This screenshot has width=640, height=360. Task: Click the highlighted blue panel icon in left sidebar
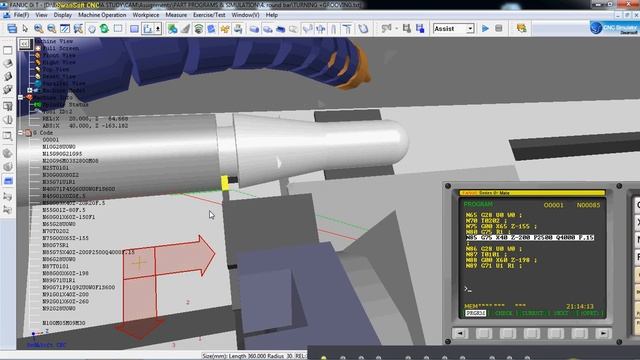pos(8,180)
